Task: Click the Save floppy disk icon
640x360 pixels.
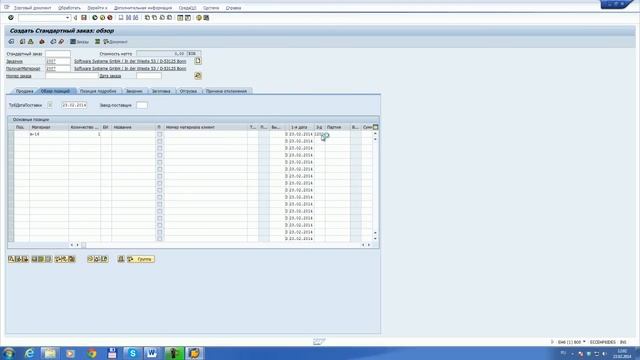Action: coord(84,18)
